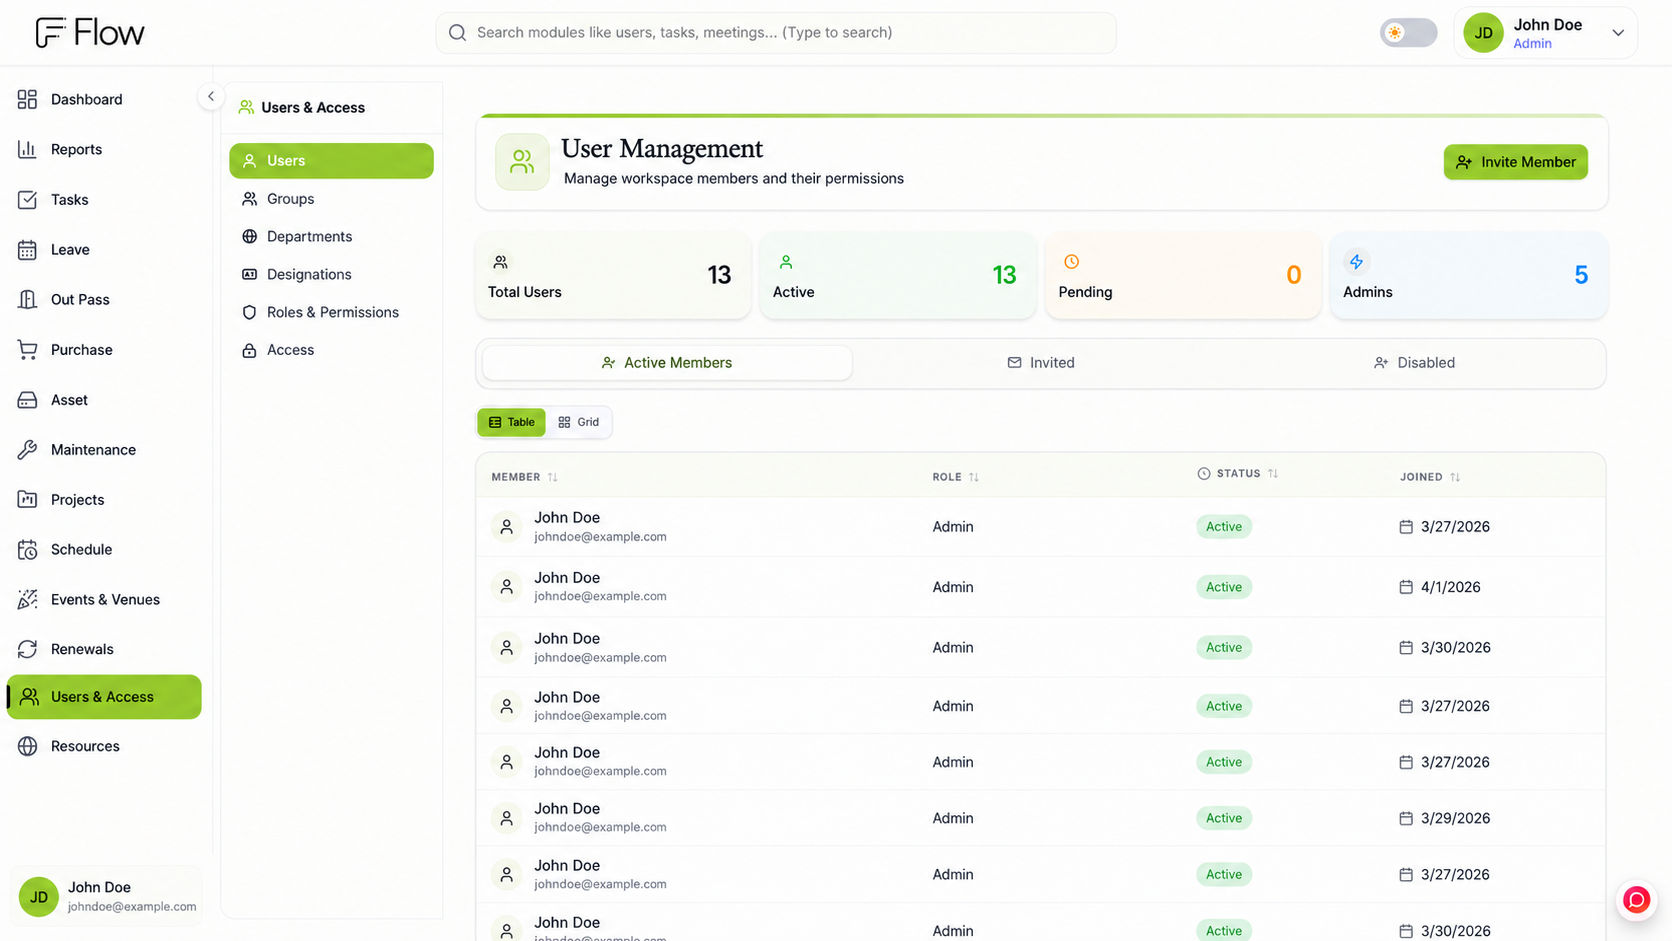Sort by the Member column
This screenshot has height=941, width=1672.
tap(524, 477)
